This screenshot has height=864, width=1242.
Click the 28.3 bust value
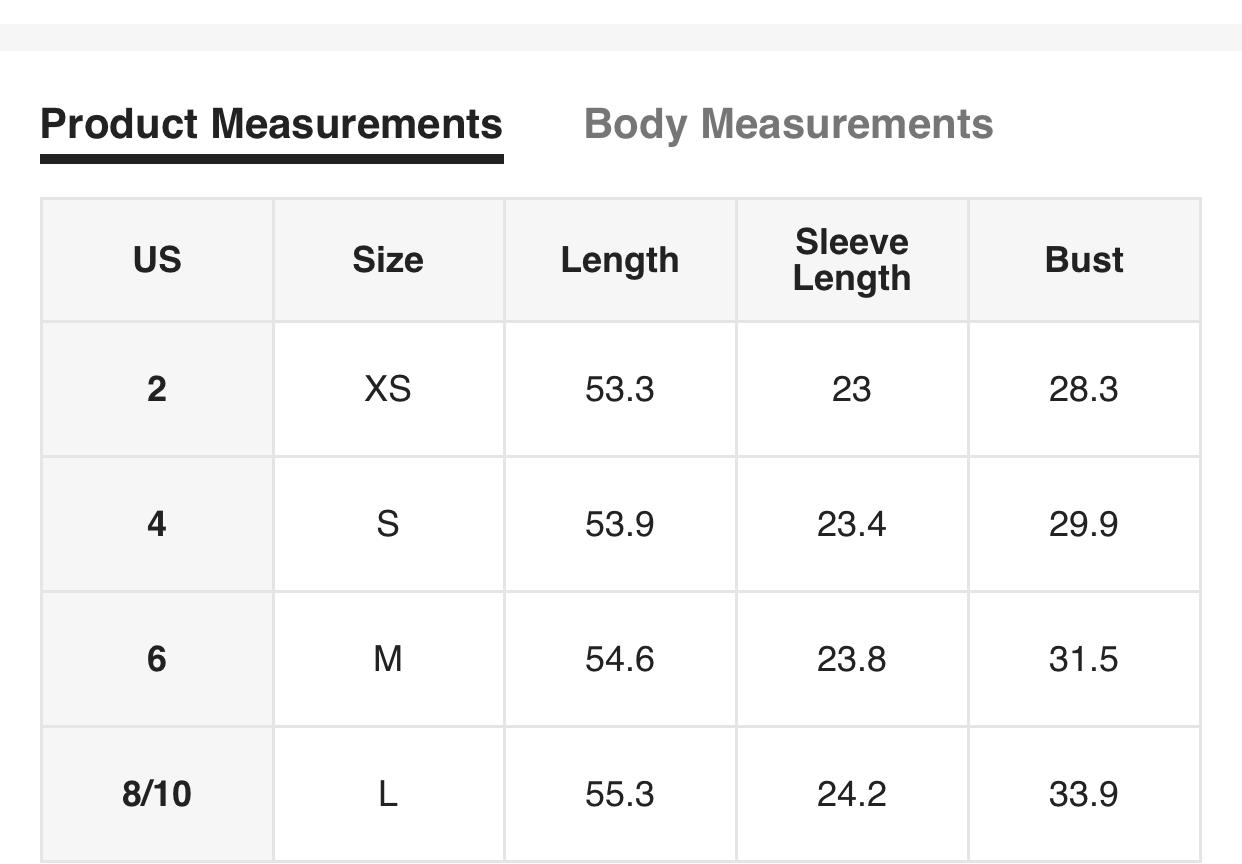1084,389
